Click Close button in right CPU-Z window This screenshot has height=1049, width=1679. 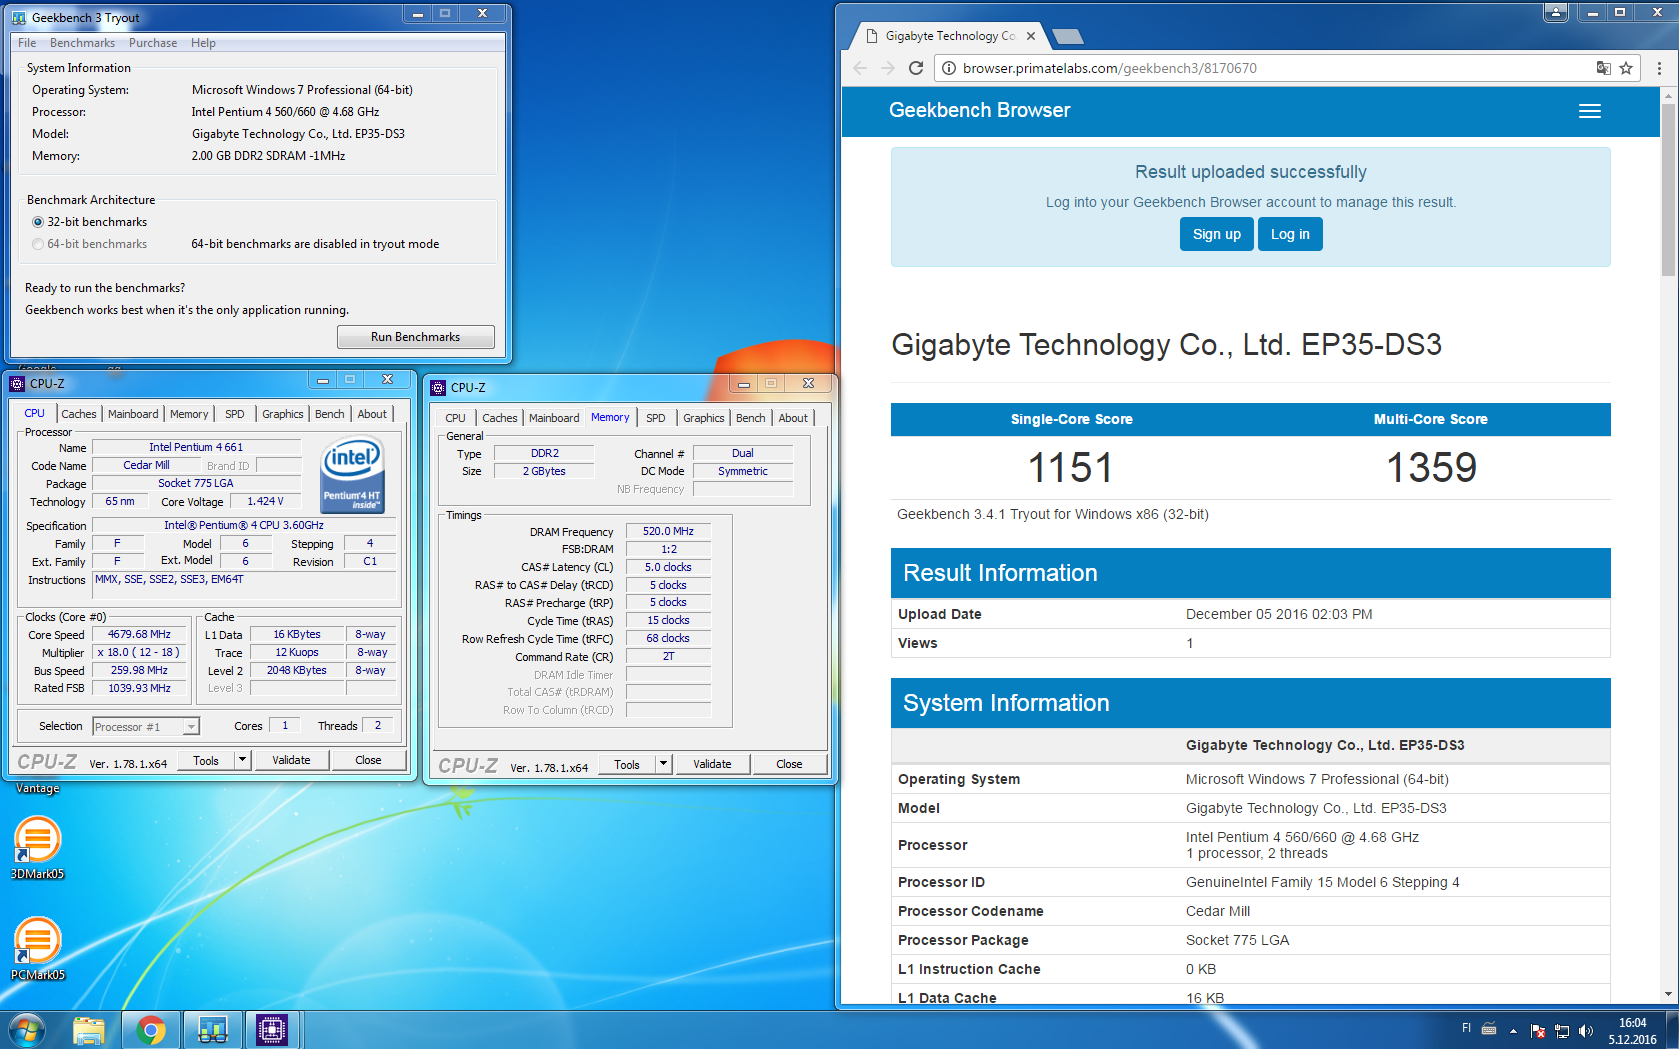[789, 764]
